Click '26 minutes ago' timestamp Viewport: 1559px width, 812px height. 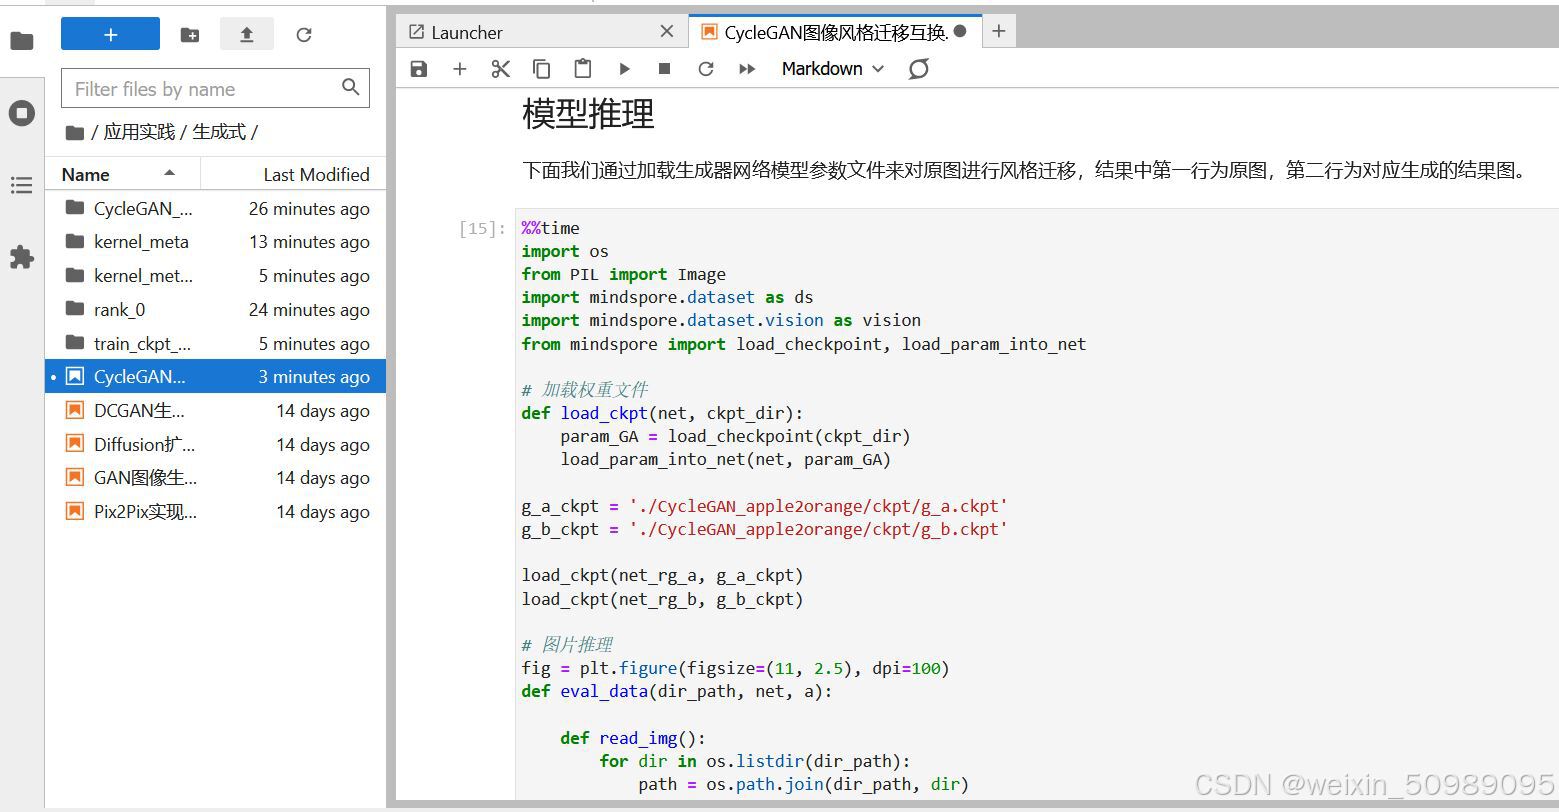coord(309,209)
